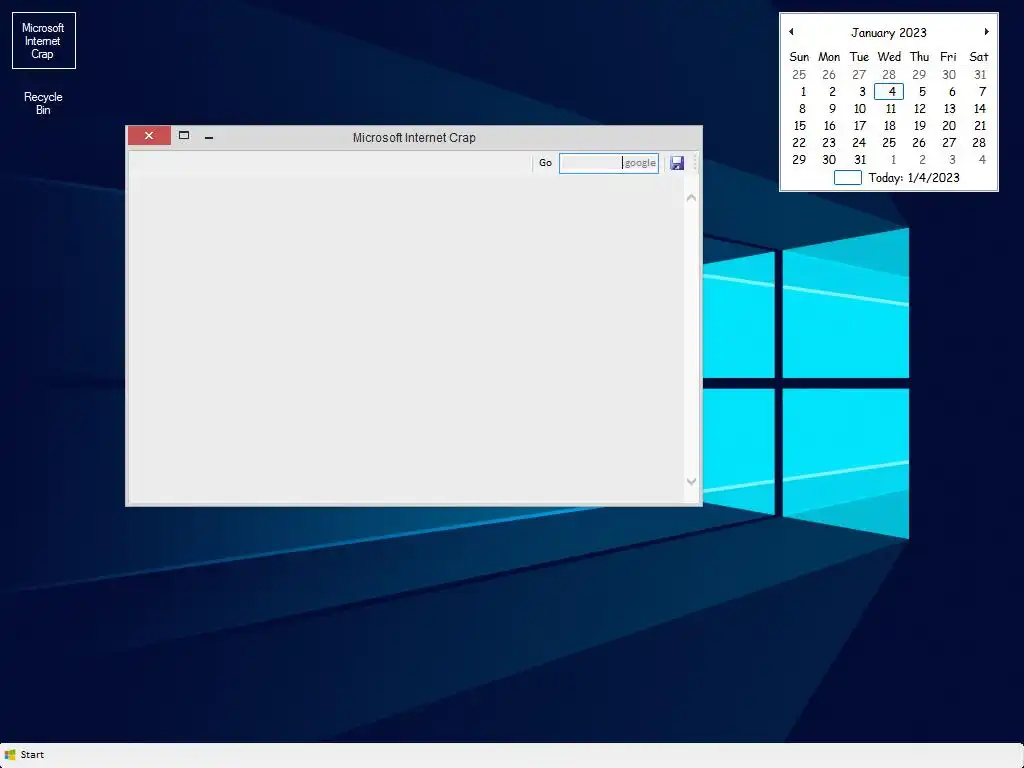Open the Microsoft Internet Crap desktop shortcut
This screenshot has height=768, width=1024.
coord(44,40)
